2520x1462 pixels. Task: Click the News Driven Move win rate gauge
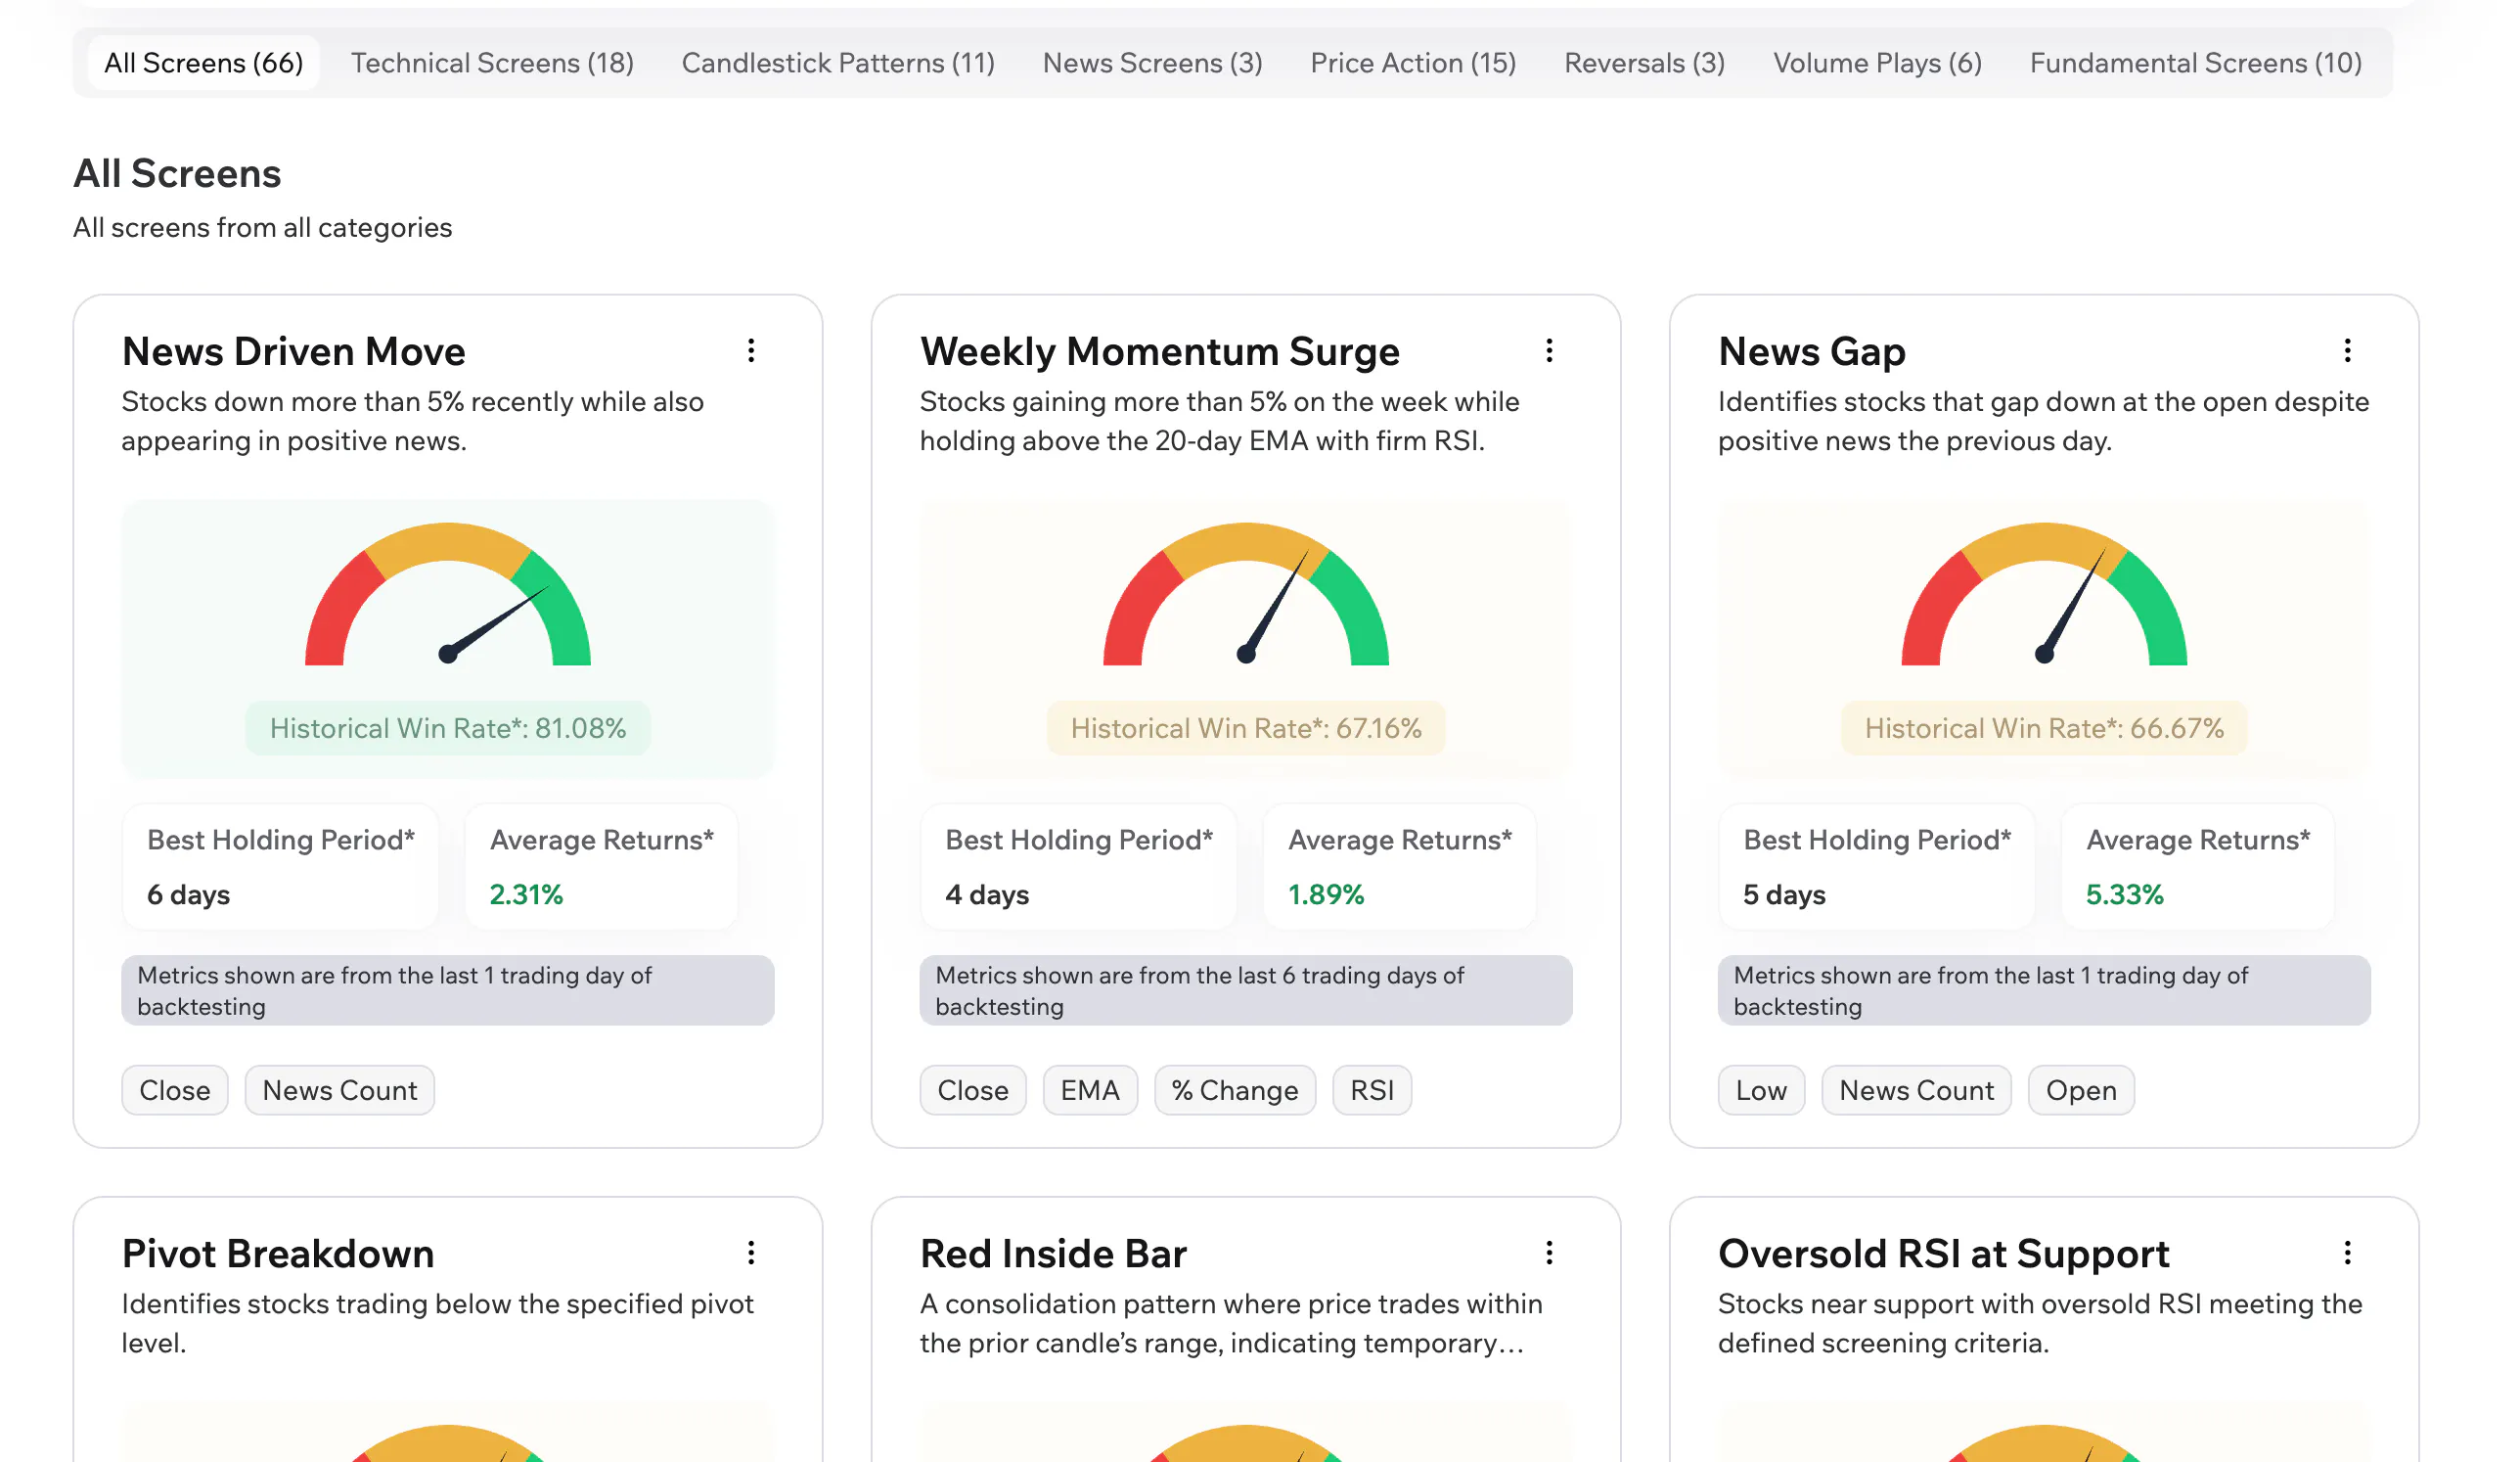448,594
